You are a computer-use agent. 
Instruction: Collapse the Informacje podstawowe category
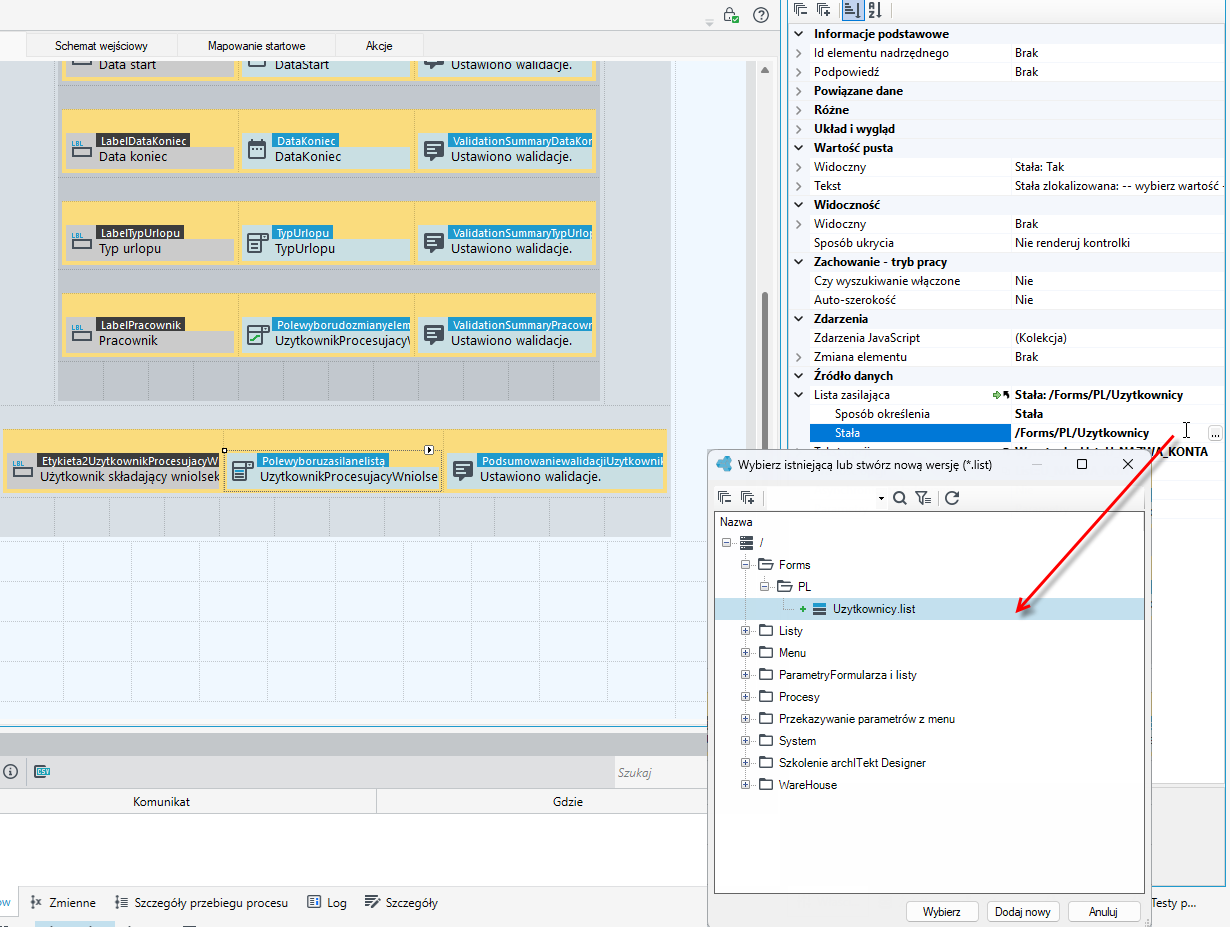[799, 34]
